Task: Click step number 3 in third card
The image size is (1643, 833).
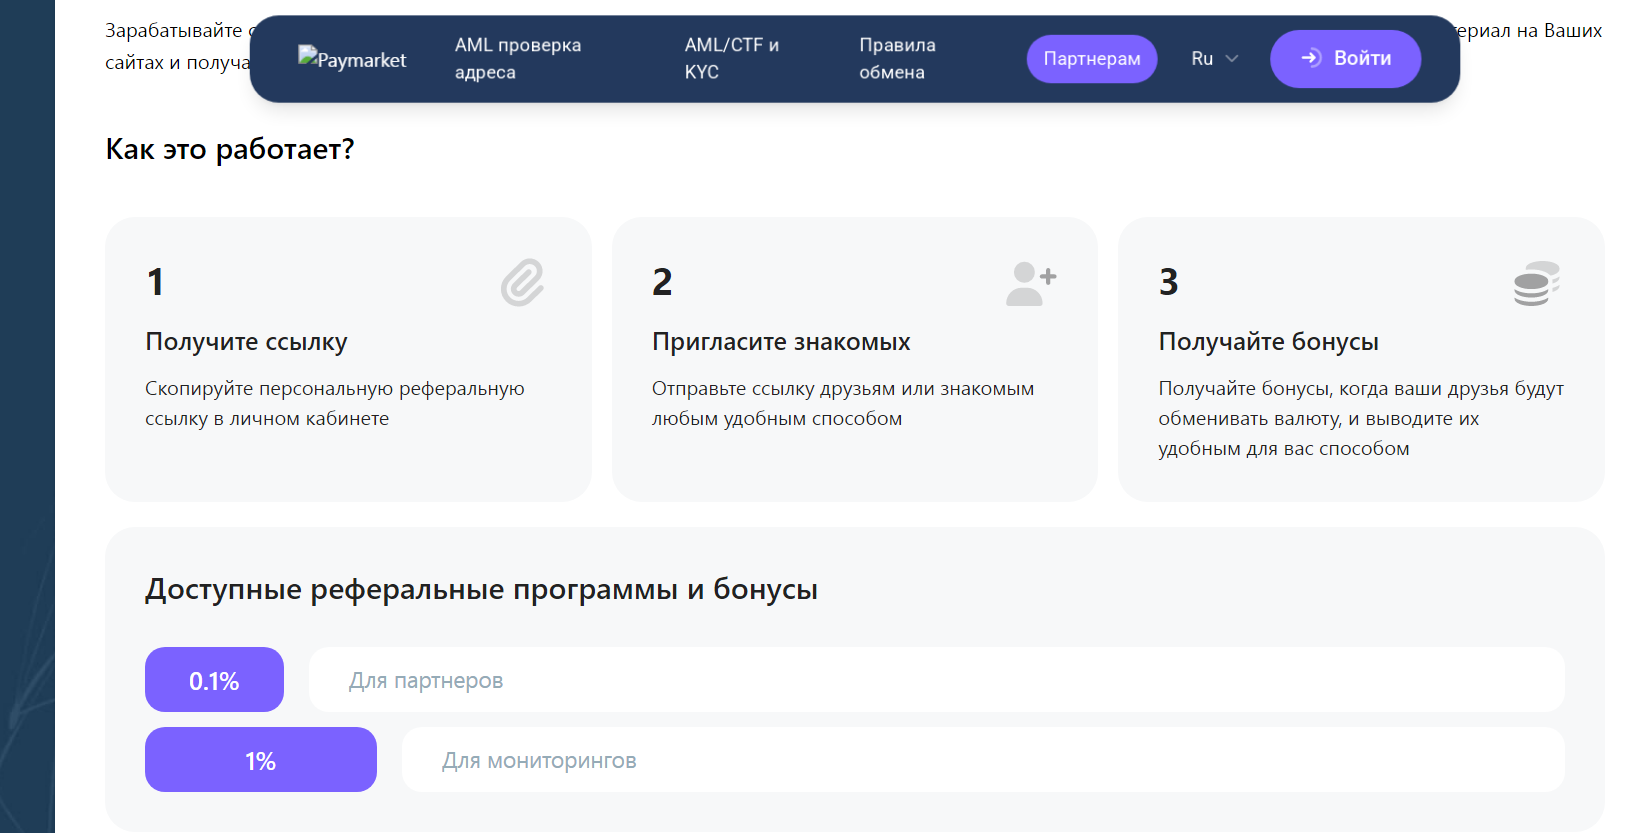Action: 1168,282
